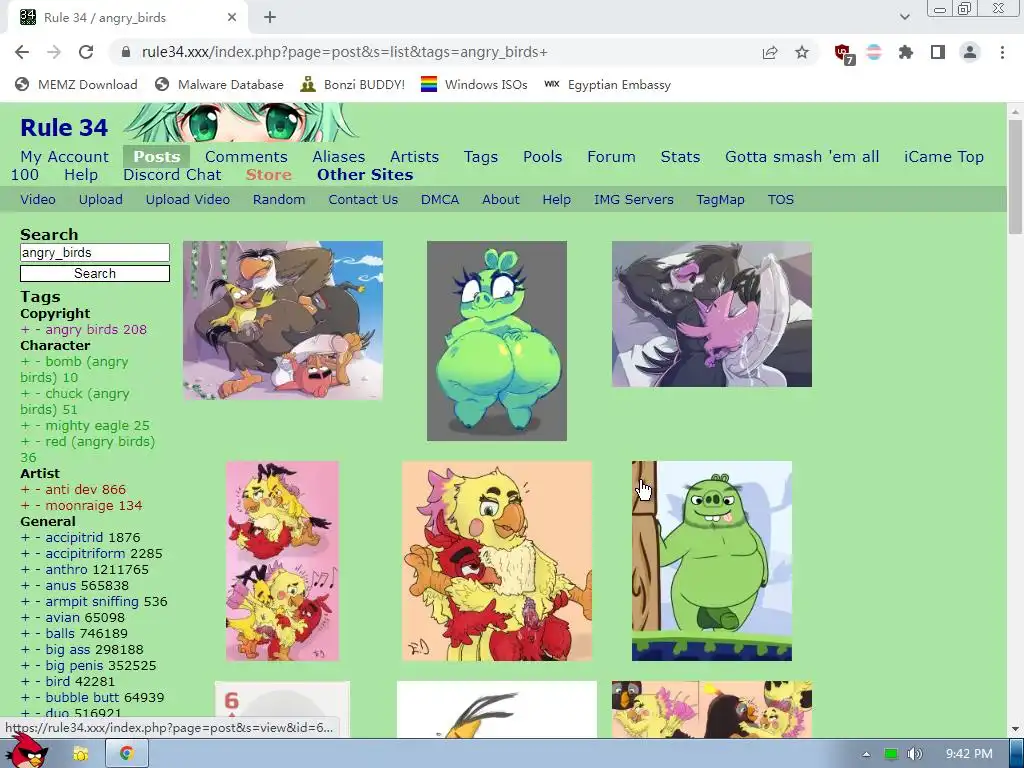
Task: Open the IMG Servers link
Action: (633, 200)
